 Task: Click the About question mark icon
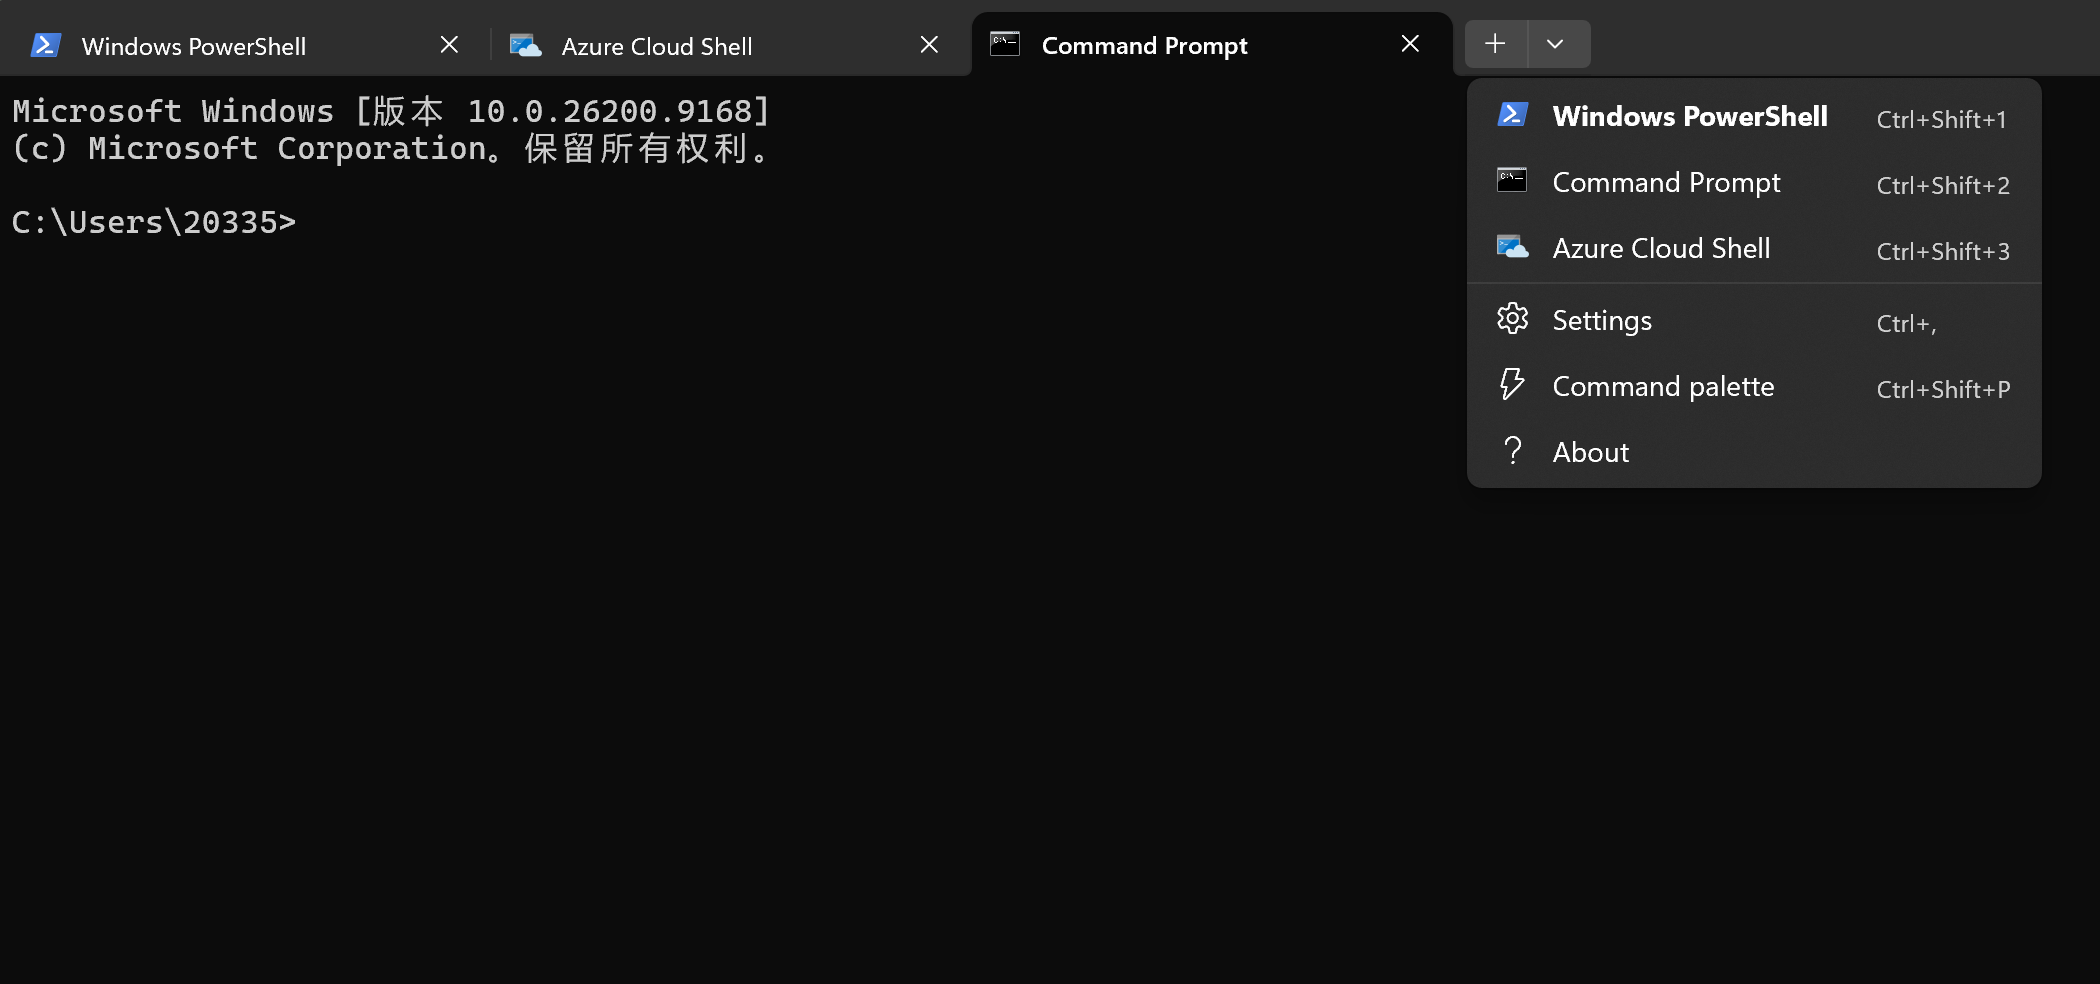click(x=1513, y=451)
